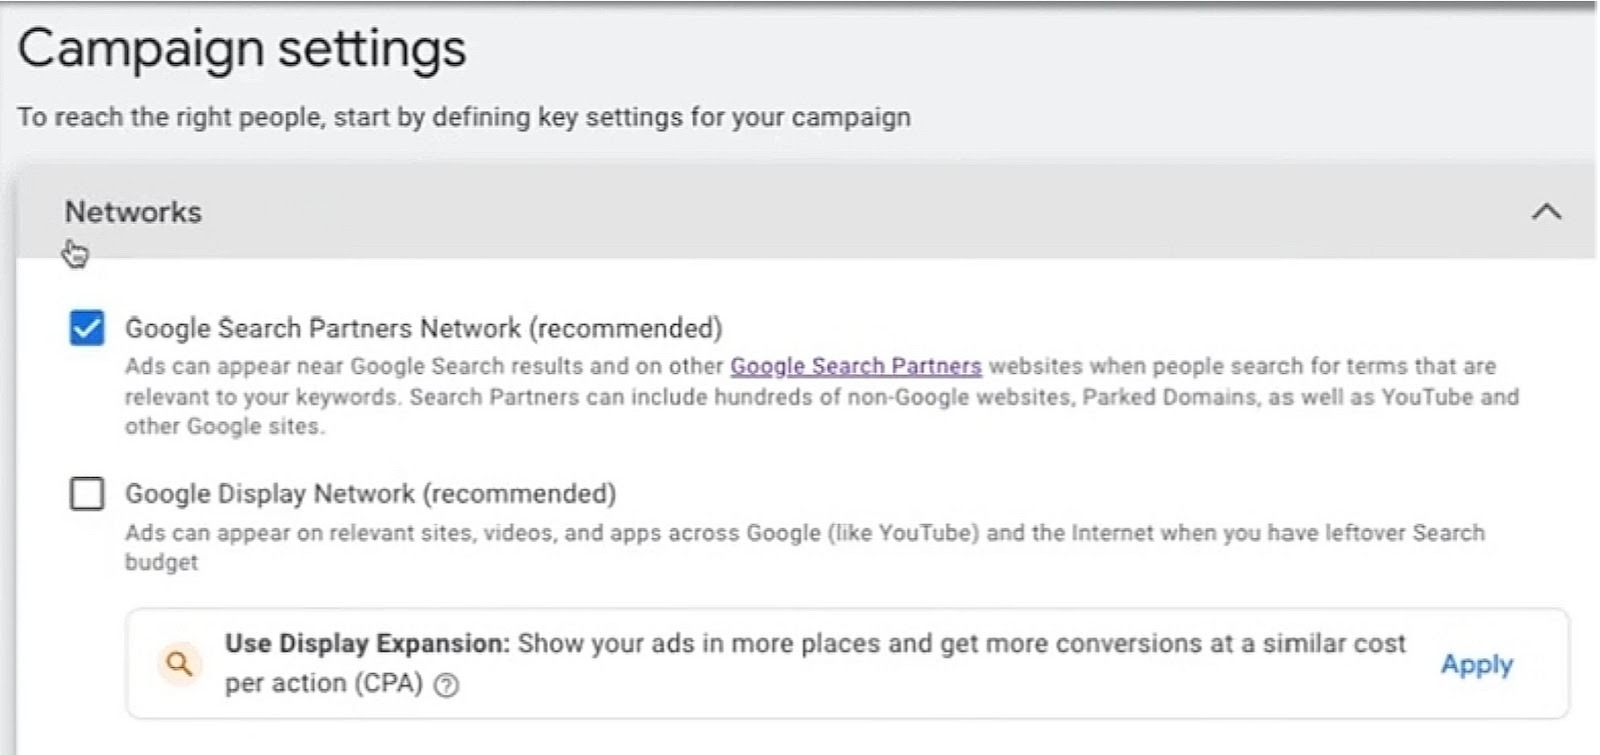Image resolution: width=1600 pixels, height=755 pixels.
Task: Click the magnifier icon in Display Expansion card
Action: click(179, 663)
